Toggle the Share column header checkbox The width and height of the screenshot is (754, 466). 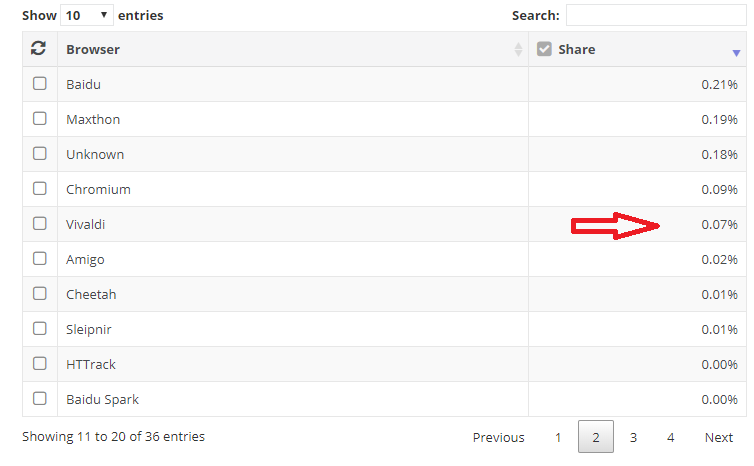coord(544,48)
